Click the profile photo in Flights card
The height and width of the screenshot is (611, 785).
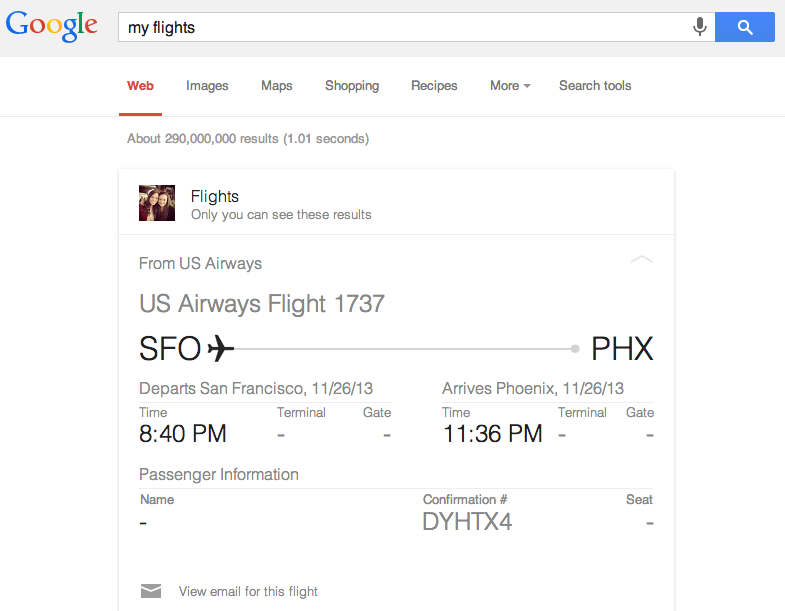(157, 203)
